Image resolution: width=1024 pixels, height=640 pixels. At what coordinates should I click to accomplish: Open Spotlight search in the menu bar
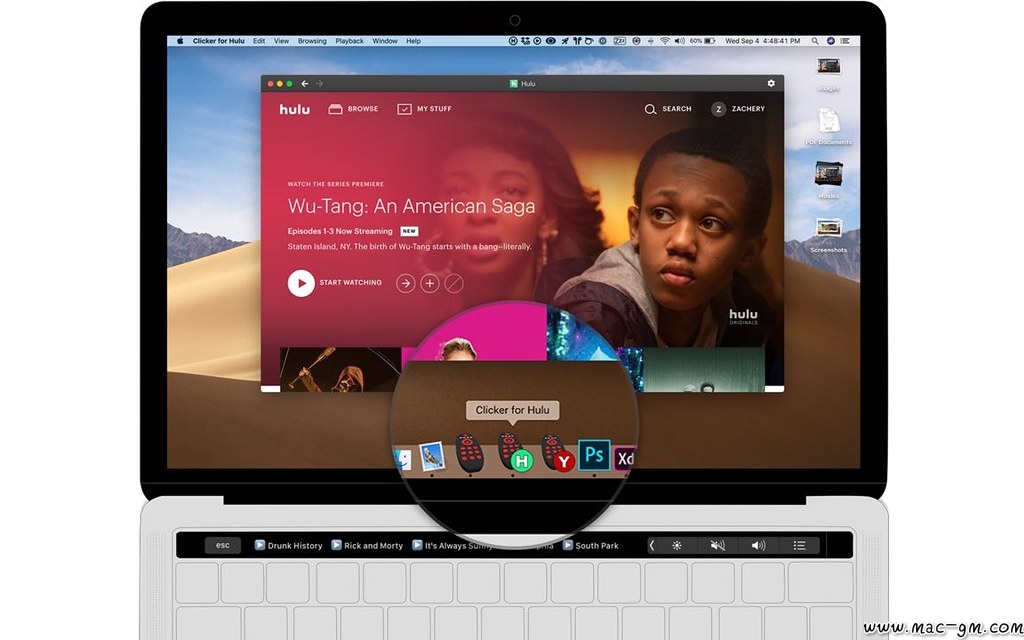pos(815,40)
